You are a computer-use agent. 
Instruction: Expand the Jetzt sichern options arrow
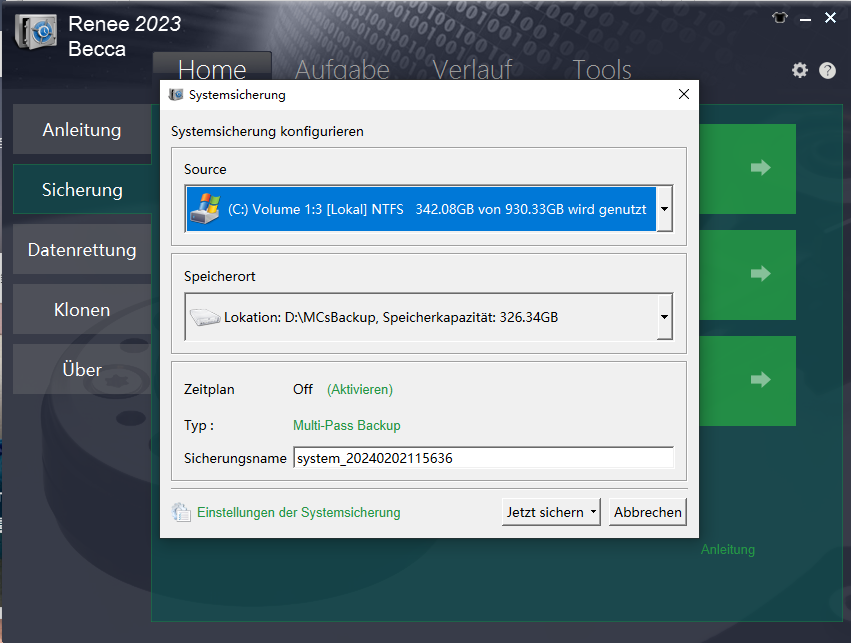[591, 511]
